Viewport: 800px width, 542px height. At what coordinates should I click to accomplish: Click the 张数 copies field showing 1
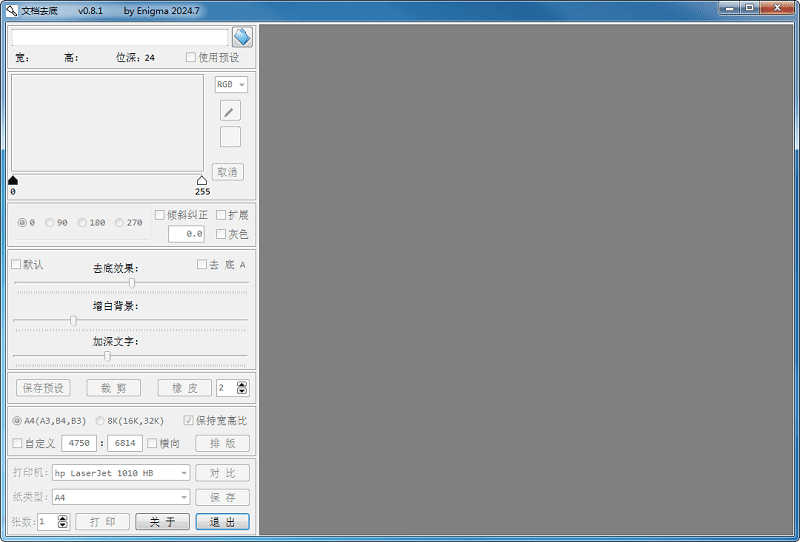pyautogui.click(x=47, y=522)
